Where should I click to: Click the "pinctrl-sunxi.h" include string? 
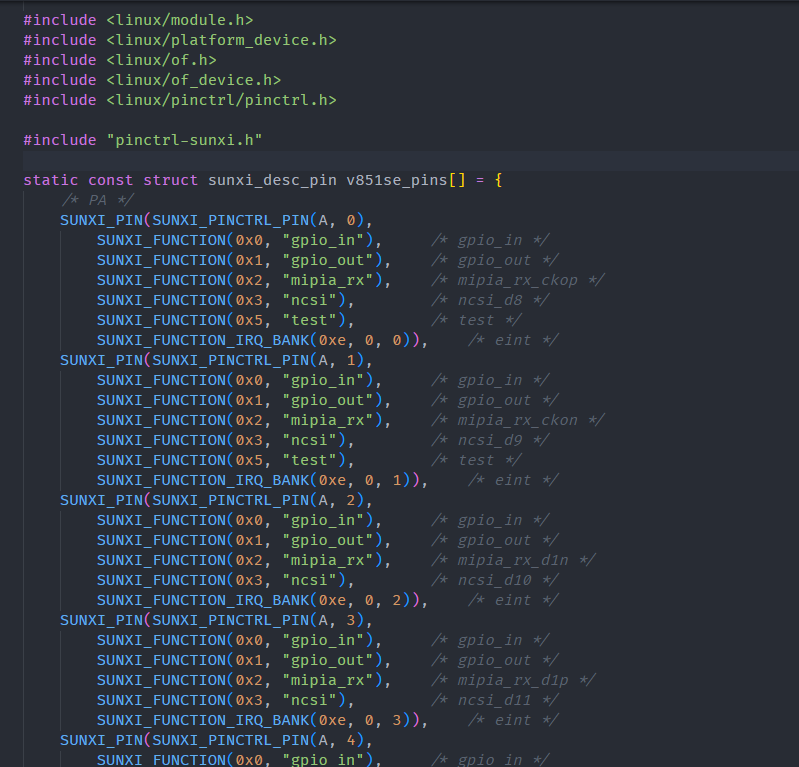[184, 140]
